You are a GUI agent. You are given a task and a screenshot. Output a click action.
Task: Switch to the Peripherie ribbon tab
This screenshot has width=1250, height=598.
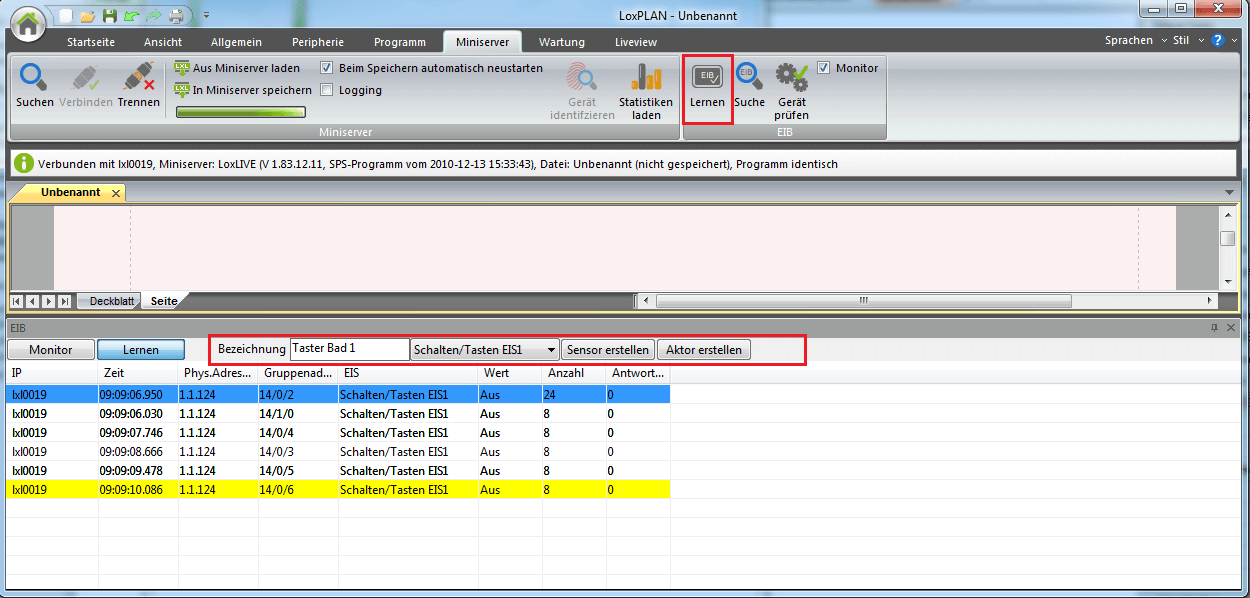coord(317,42)
